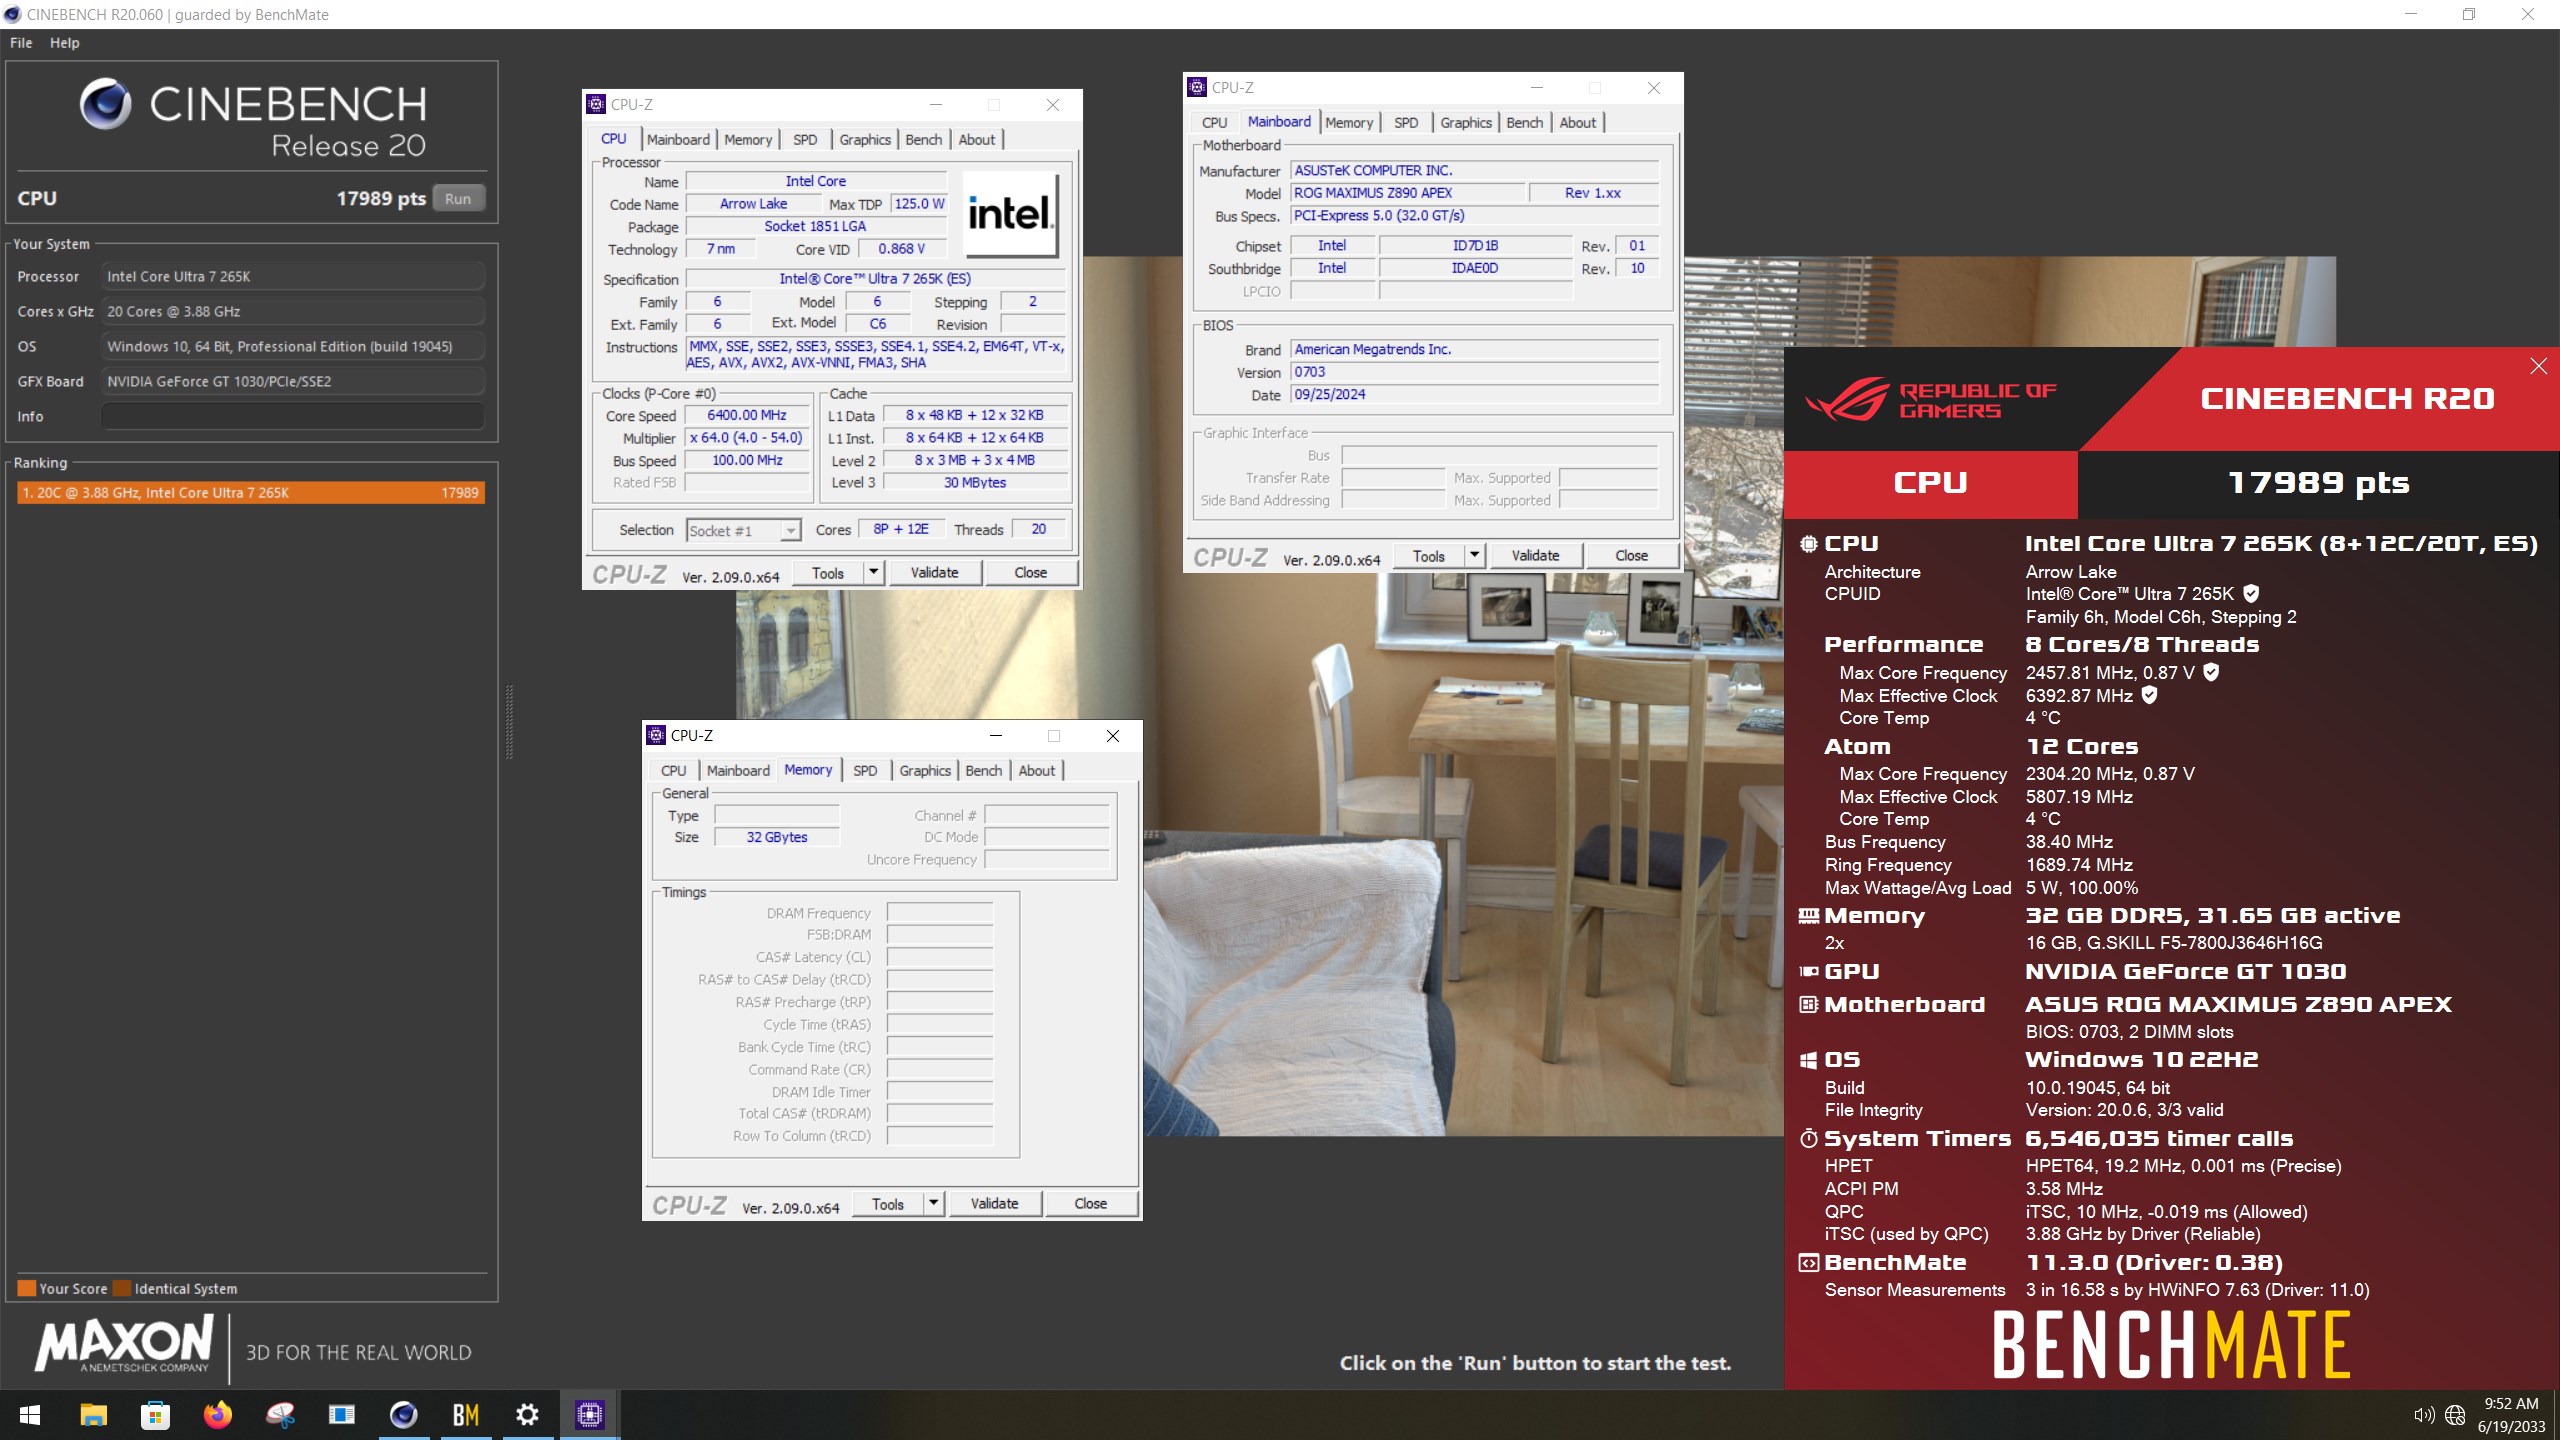Select the ranking row 20C @ 3.88 GHz
2560x1440 pixels.
(250, 492)
